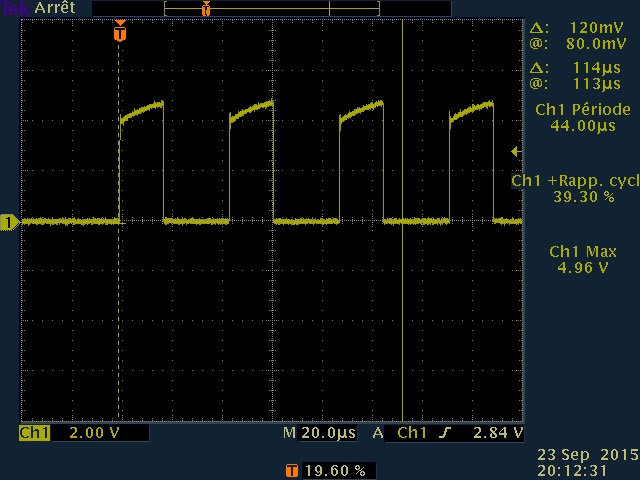Click the 23 Sep 2015 date readout
Image resolution: width=640 pixels, height=480 pixels.
588,455
